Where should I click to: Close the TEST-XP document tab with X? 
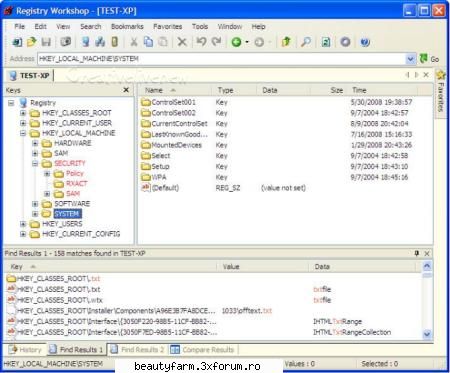click(x=426, y=75)
